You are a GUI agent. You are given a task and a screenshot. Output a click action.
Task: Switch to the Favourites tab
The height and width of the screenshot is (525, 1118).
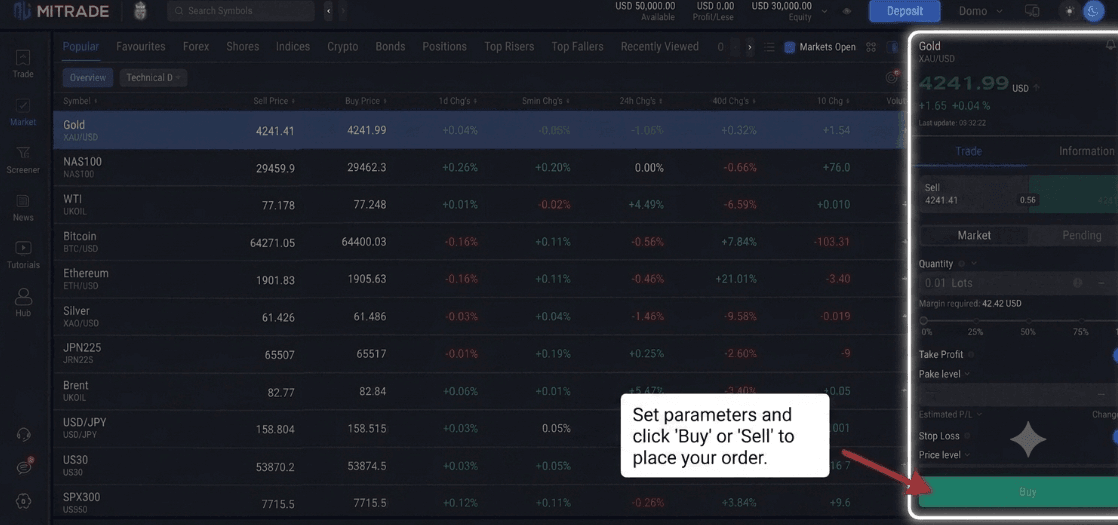point(140,46)
